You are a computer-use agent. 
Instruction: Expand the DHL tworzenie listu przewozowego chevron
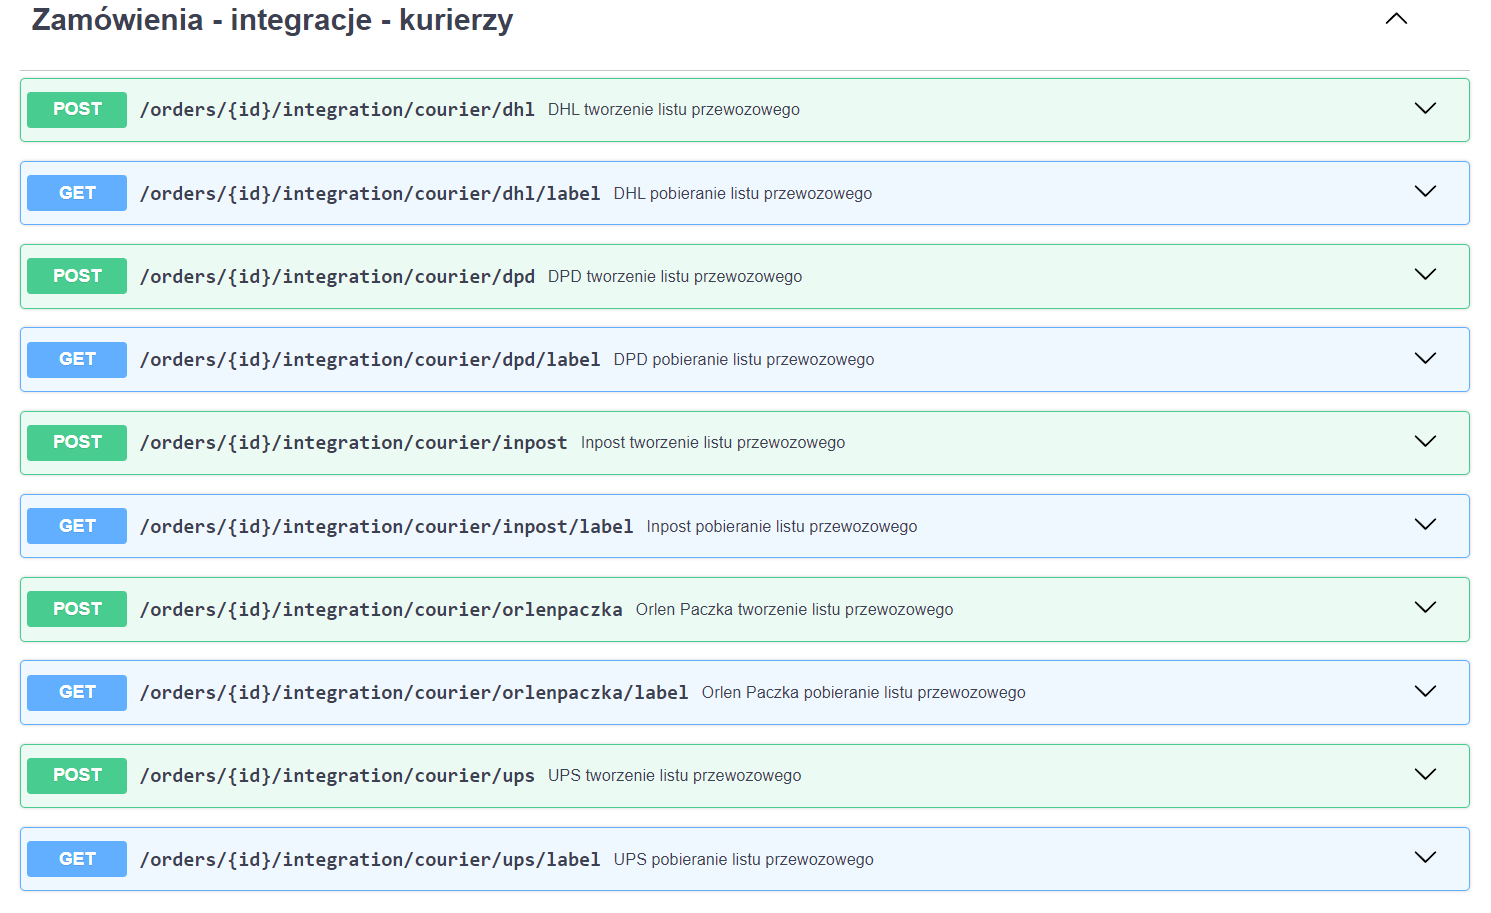1425,109
